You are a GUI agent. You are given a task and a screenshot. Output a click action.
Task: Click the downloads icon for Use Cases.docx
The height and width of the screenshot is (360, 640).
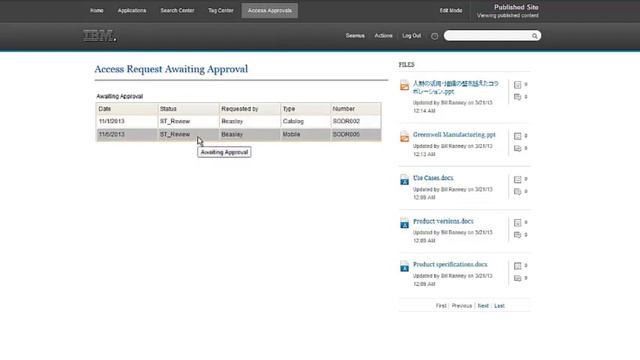pos(517,179)
